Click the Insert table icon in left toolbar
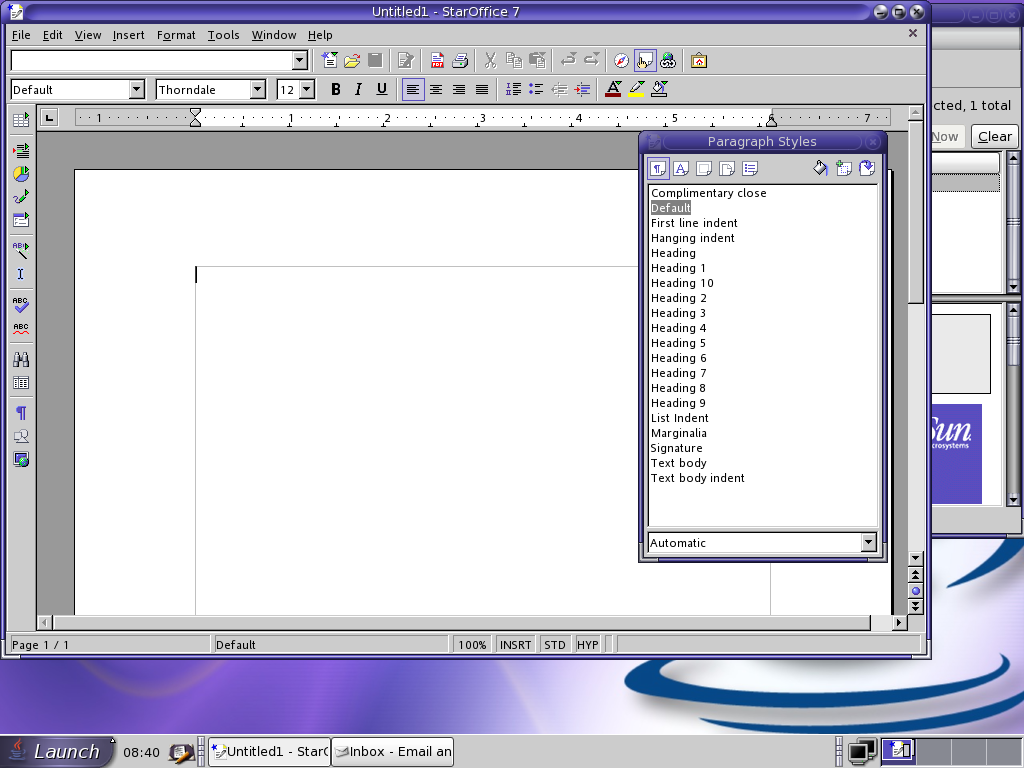The image size is (1024, 768). (x=21, y=120)
